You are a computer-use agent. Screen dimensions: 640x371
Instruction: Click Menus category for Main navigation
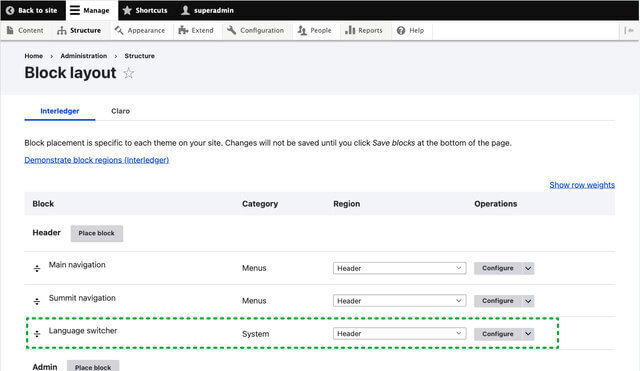point(254,268)
